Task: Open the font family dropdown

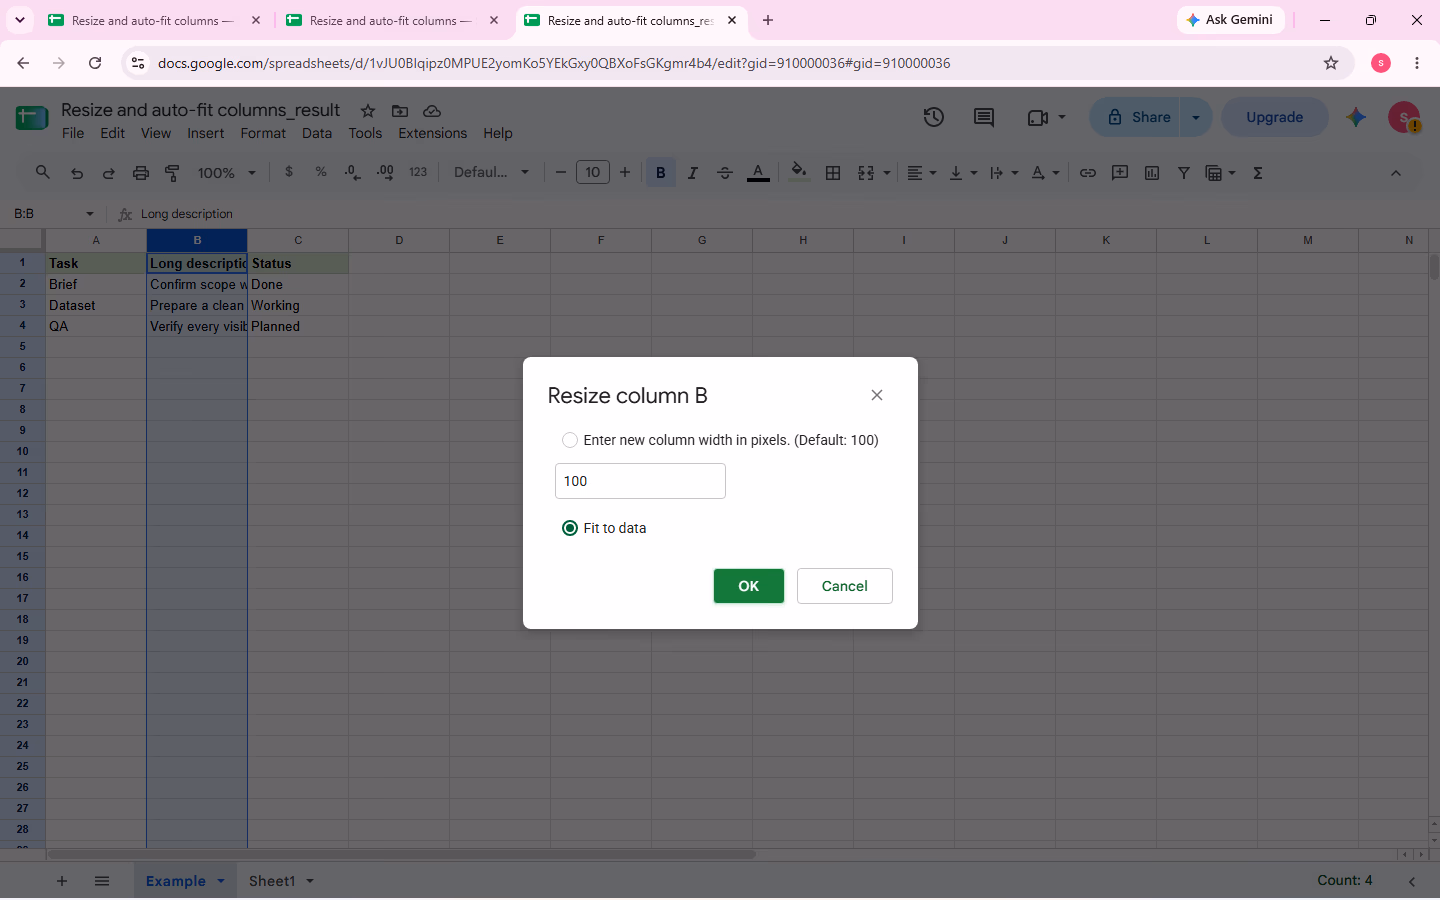Action: click(491, 173)
